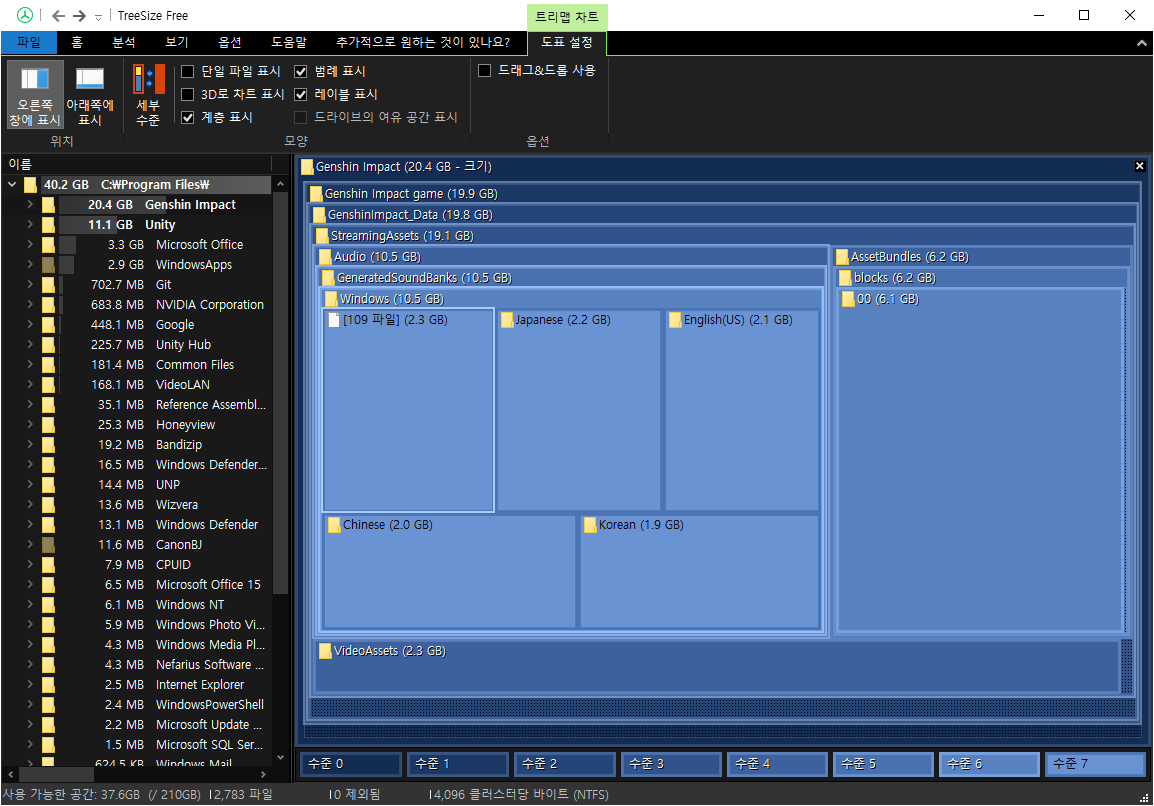Click the 00 (6.1 GB) folder icon
1154x806 pixels.
tap(849, 299)
